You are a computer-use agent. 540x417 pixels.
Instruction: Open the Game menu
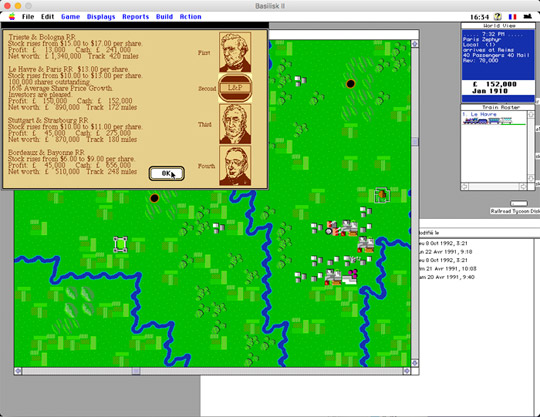[71, 17]
